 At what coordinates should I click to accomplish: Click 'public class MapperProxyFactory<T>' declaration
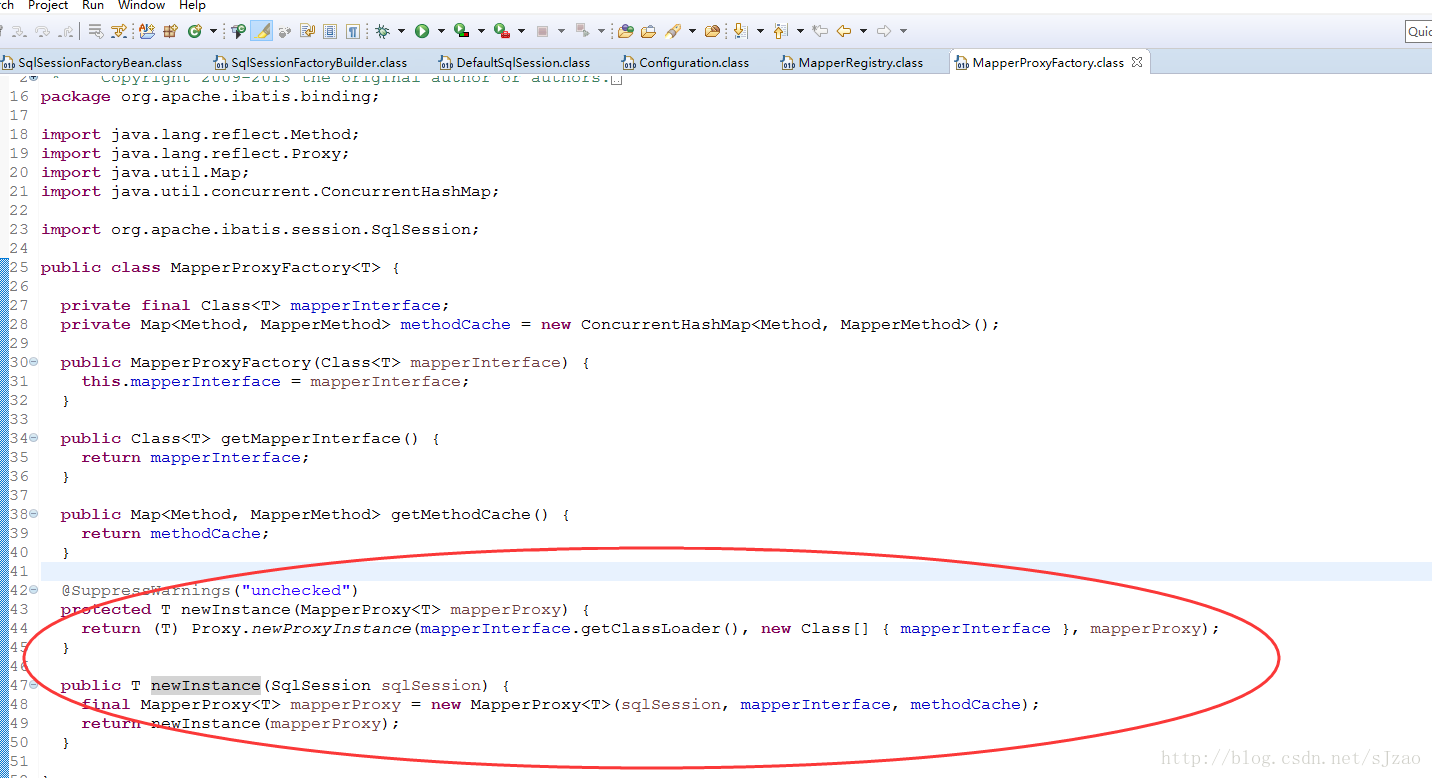click(x=210, y=268)
